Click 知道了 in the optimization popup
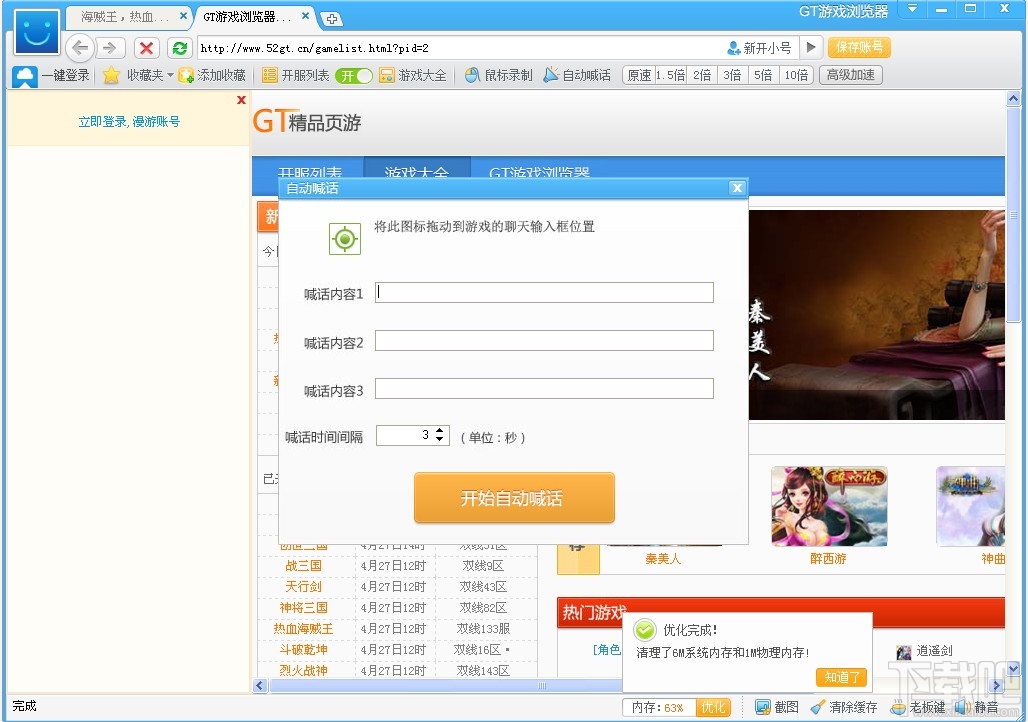The image size is (1028, 722). (x=842, y=677)
